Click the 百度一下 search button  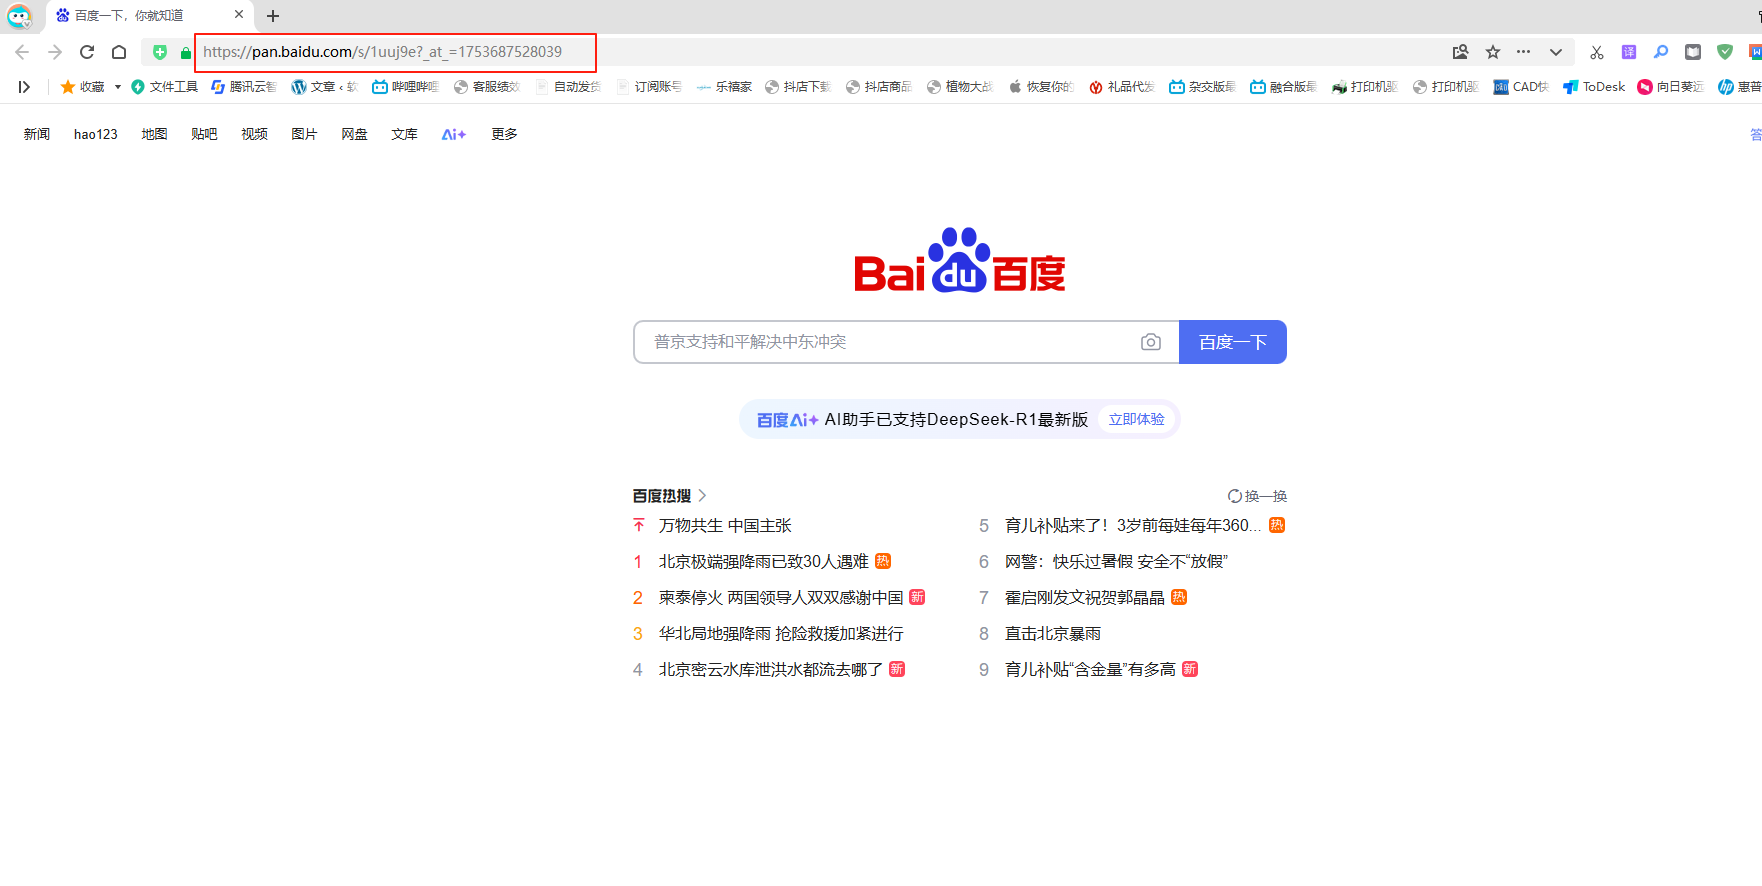[1233, 342]
